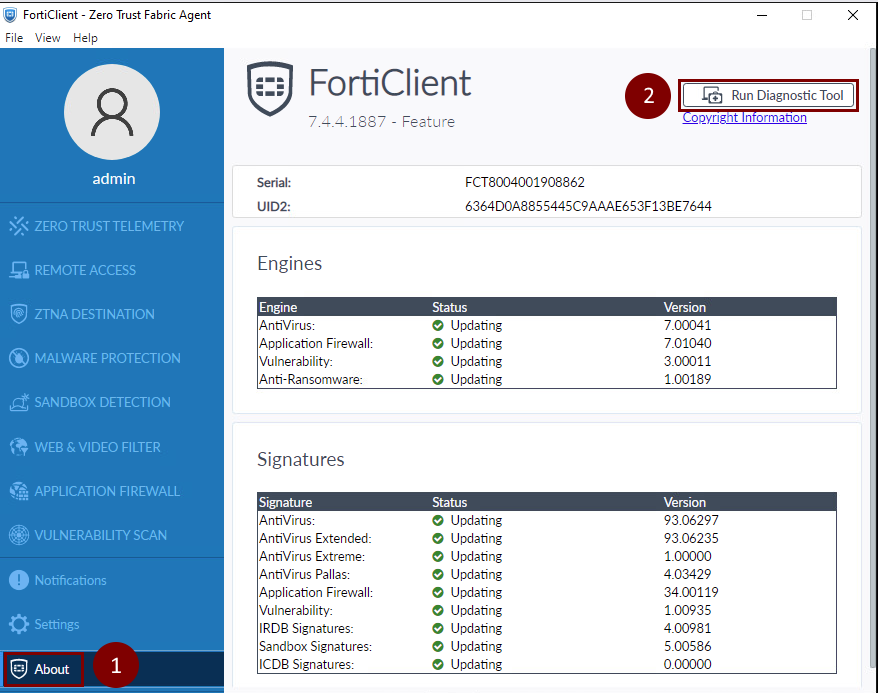This screenshot has height=693, width=878.
Task: Click Application Firewall signature version 34.00119
Action: coord(691,592)
